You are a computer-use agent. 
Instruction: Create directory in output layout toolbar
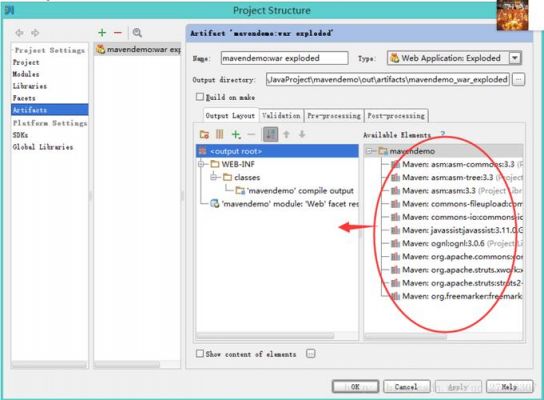[x=204, y=134]
